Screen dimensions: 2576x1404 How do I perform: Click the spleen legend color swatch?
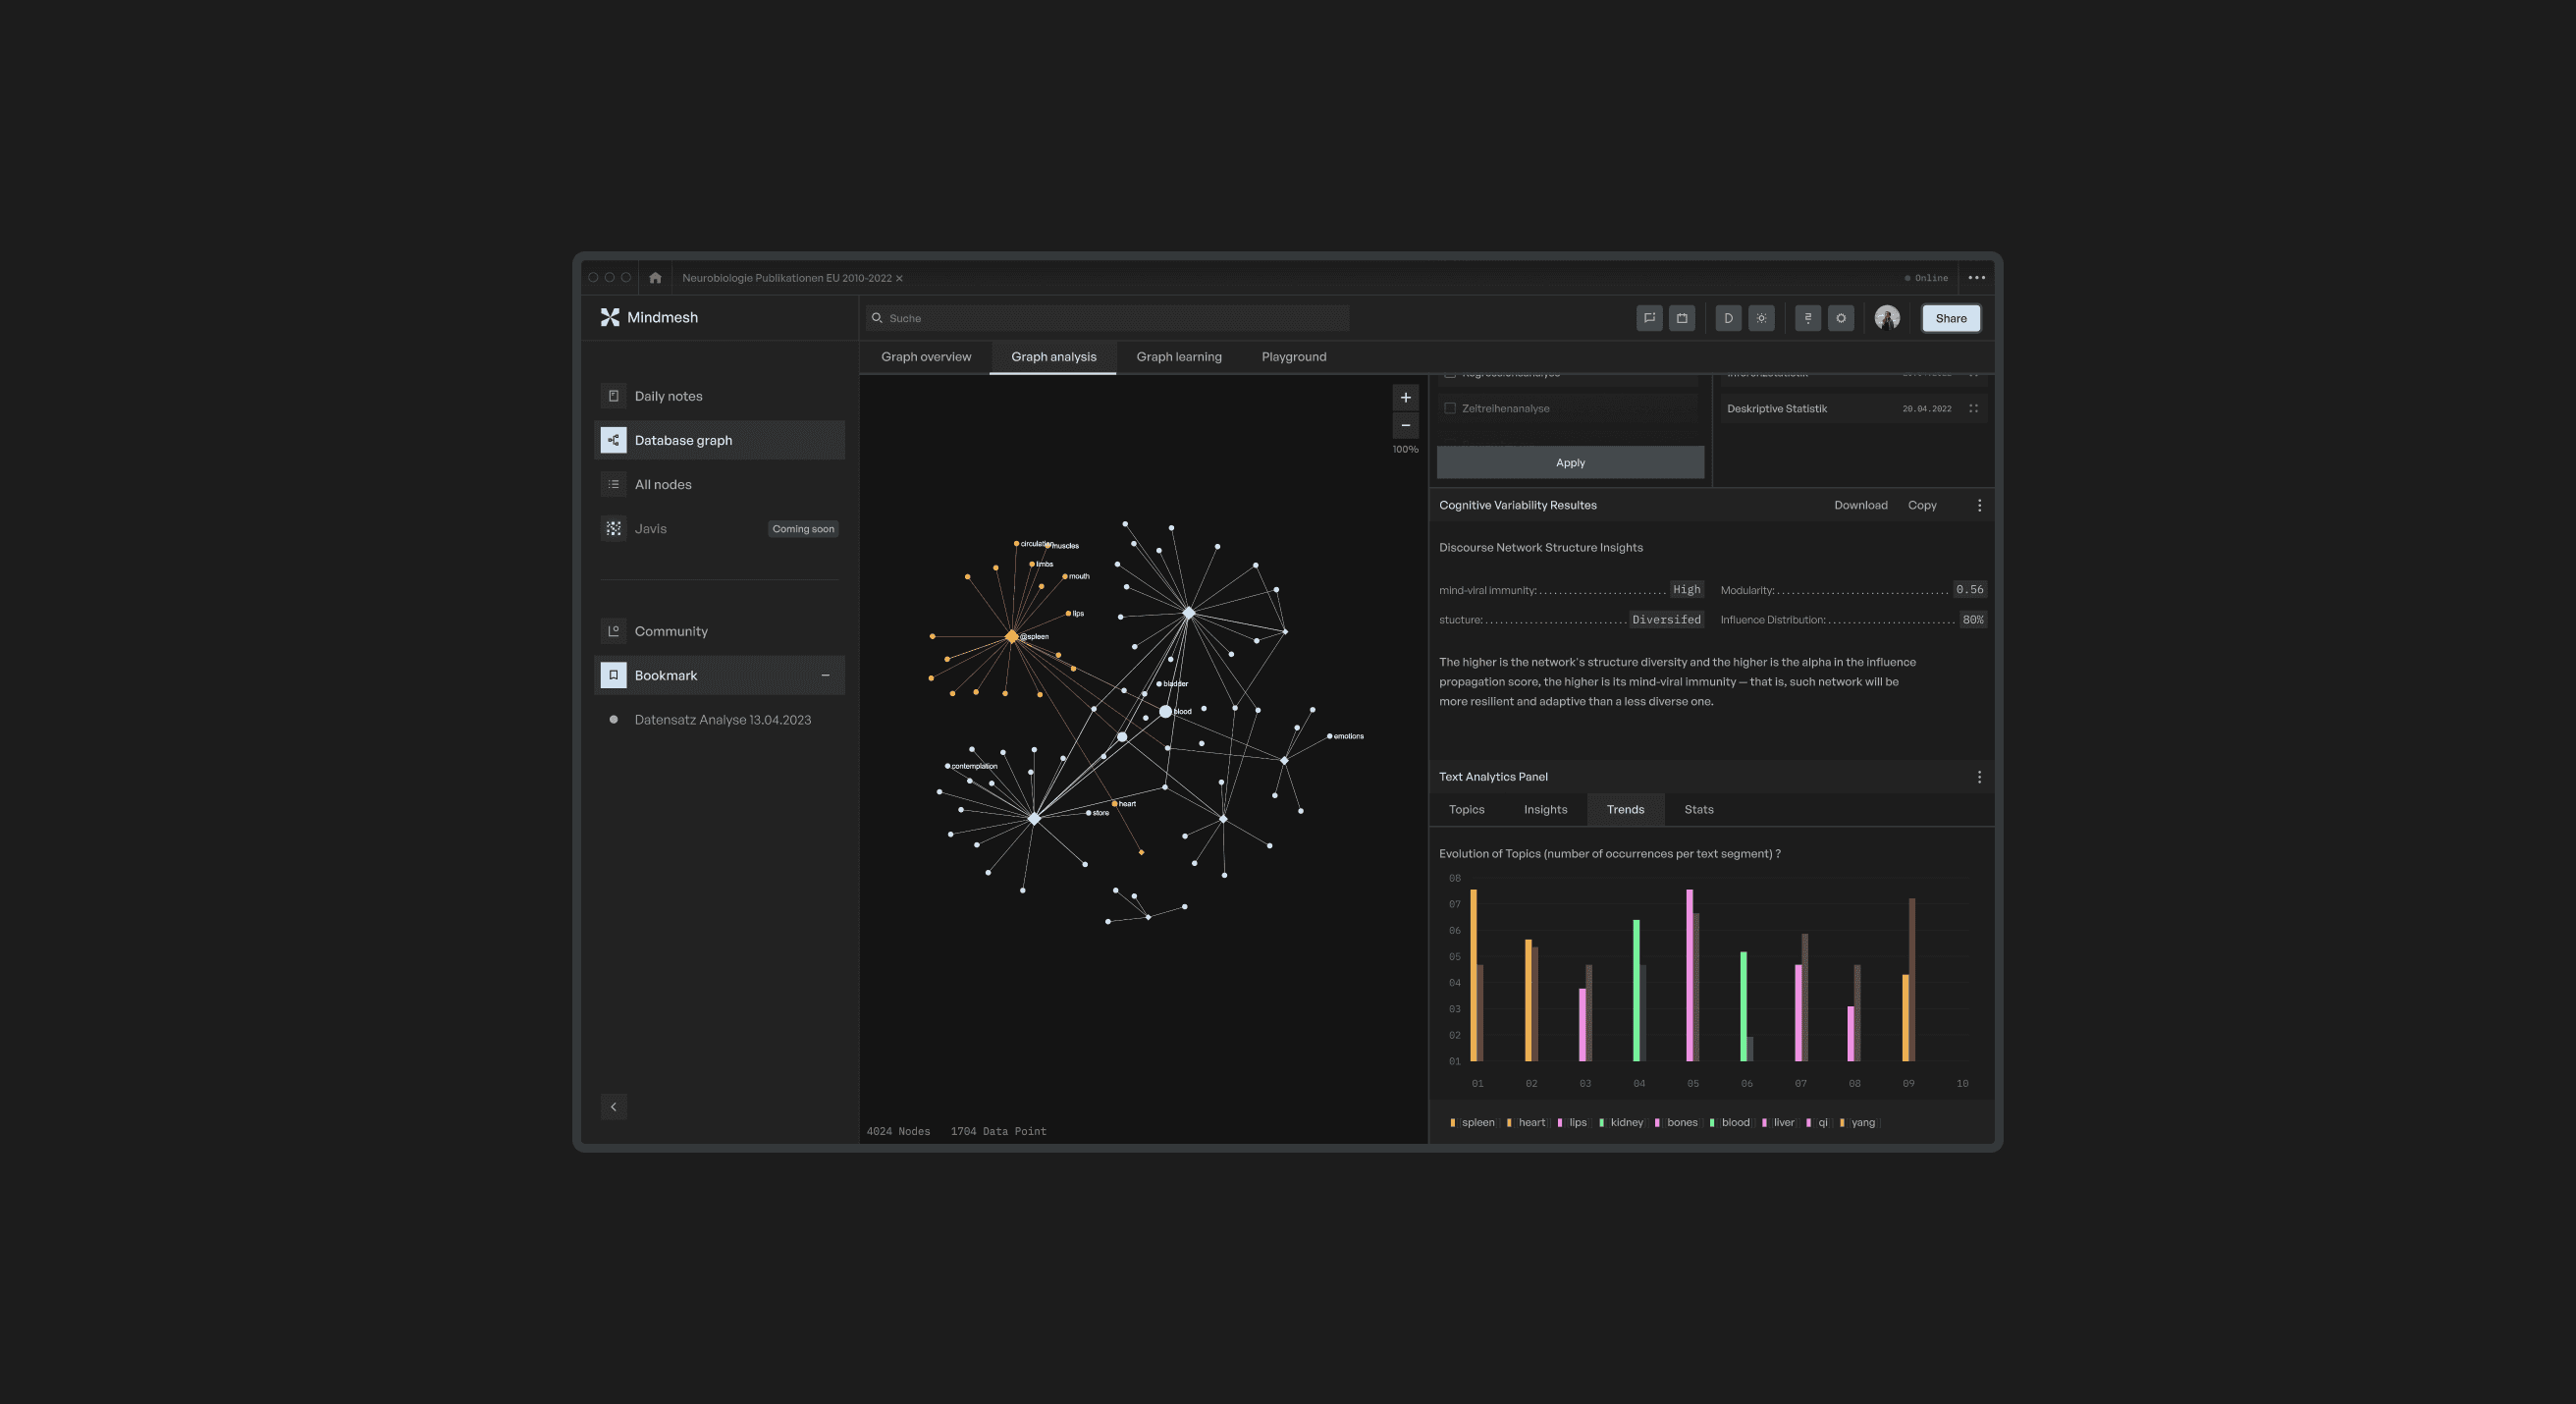point(1452,1122)
